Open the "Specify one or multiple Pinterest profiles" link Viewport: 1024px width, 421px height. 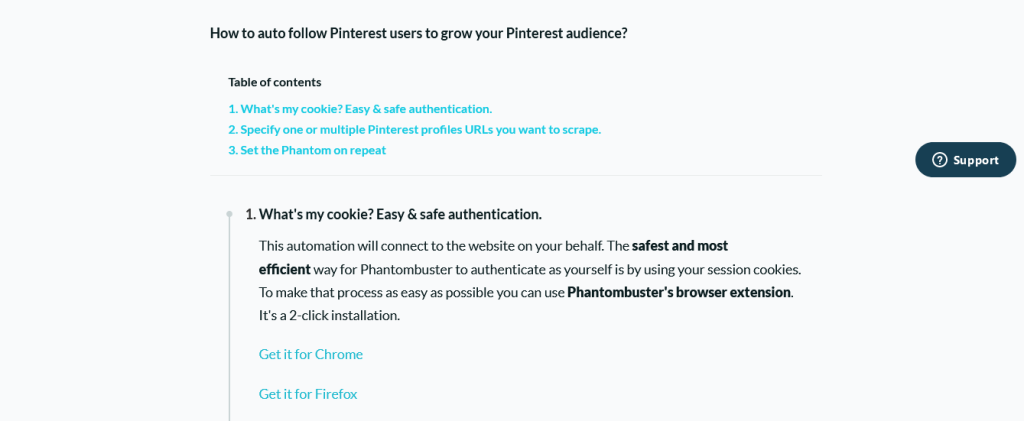(415, 129)
